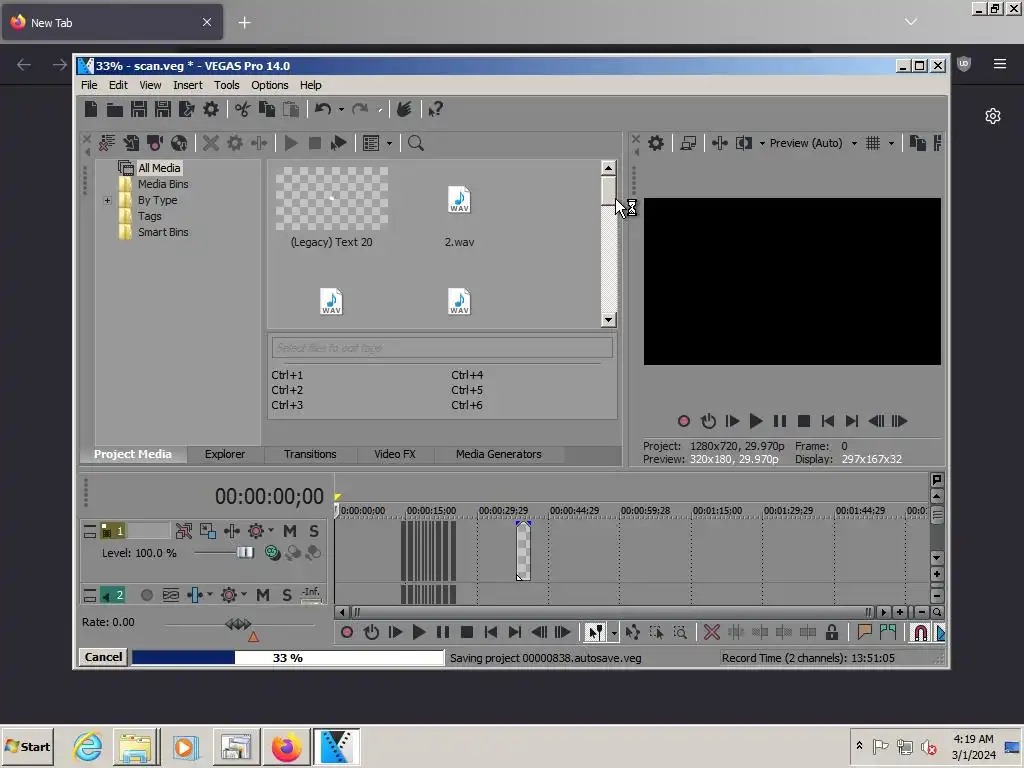Click the red X Delete icon in timeline toolbar
The image size is (1024, 768).
(x=712, y=632)
